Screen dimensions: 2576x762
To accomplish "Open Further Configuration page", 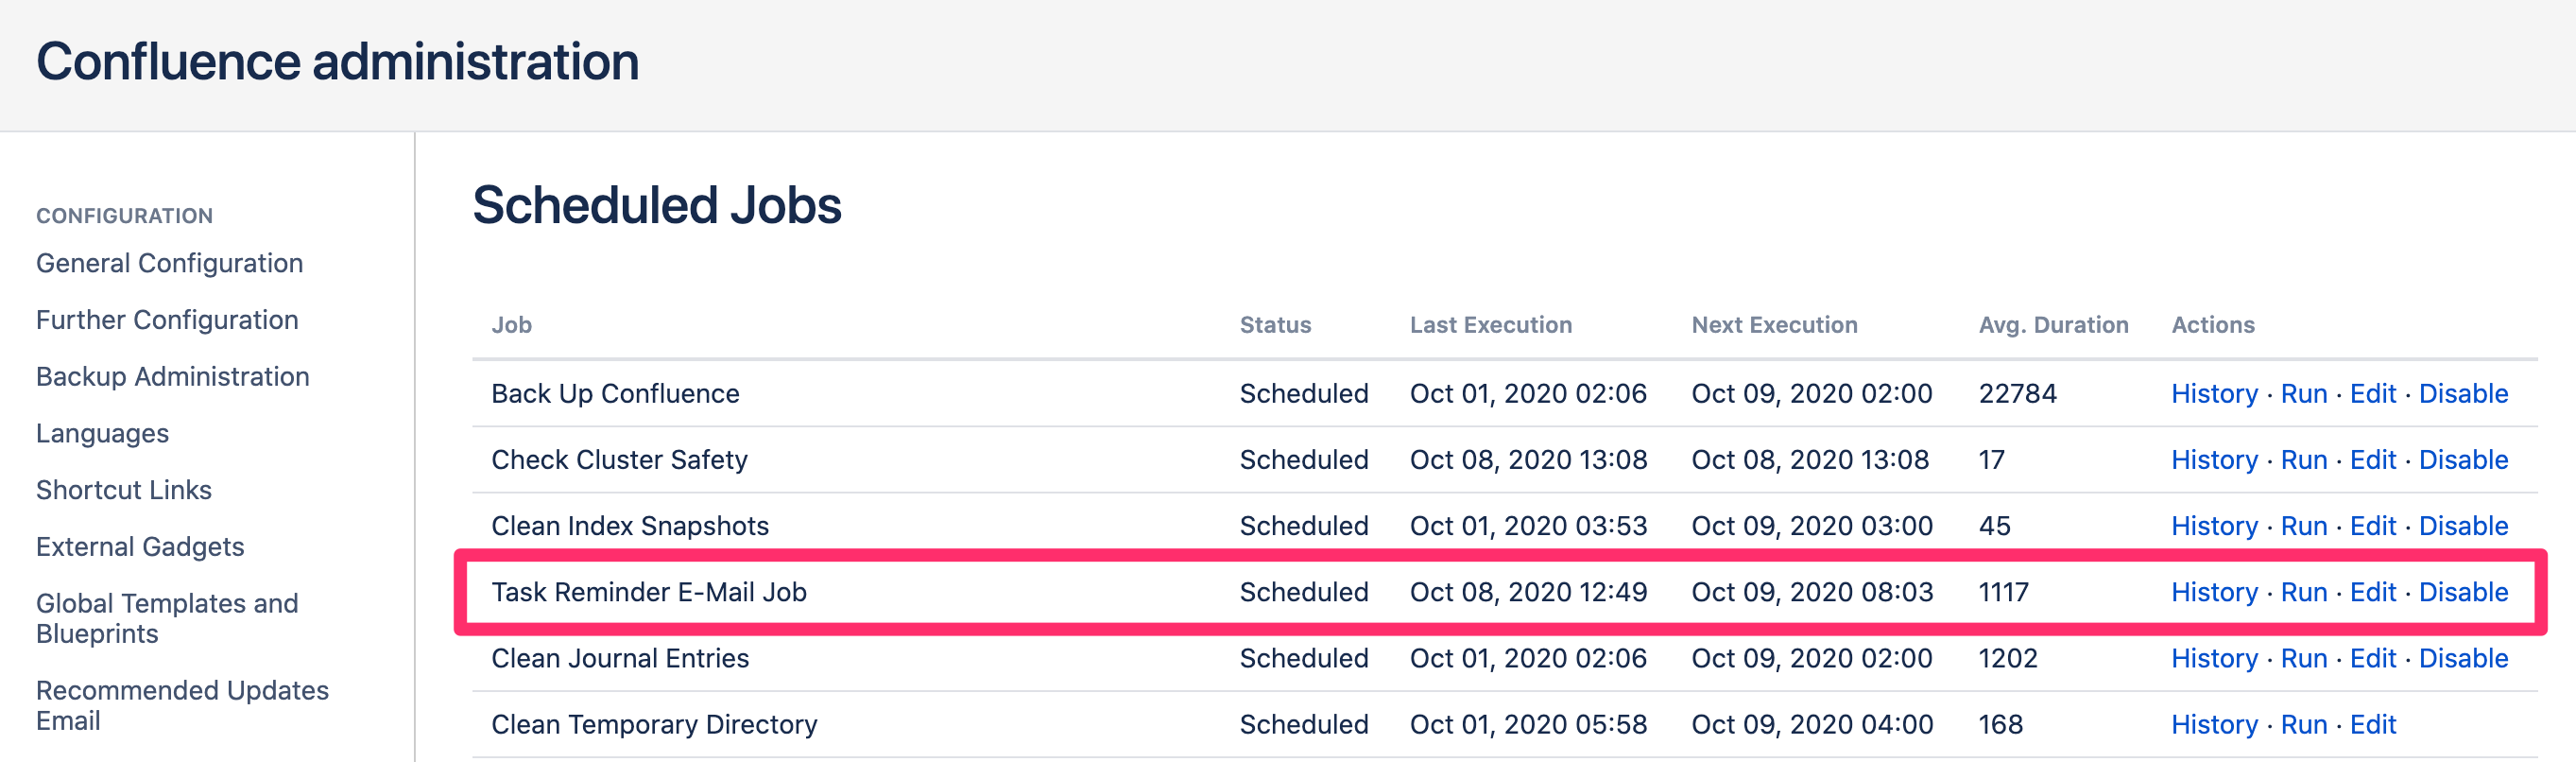I will [x=166, y=319].
